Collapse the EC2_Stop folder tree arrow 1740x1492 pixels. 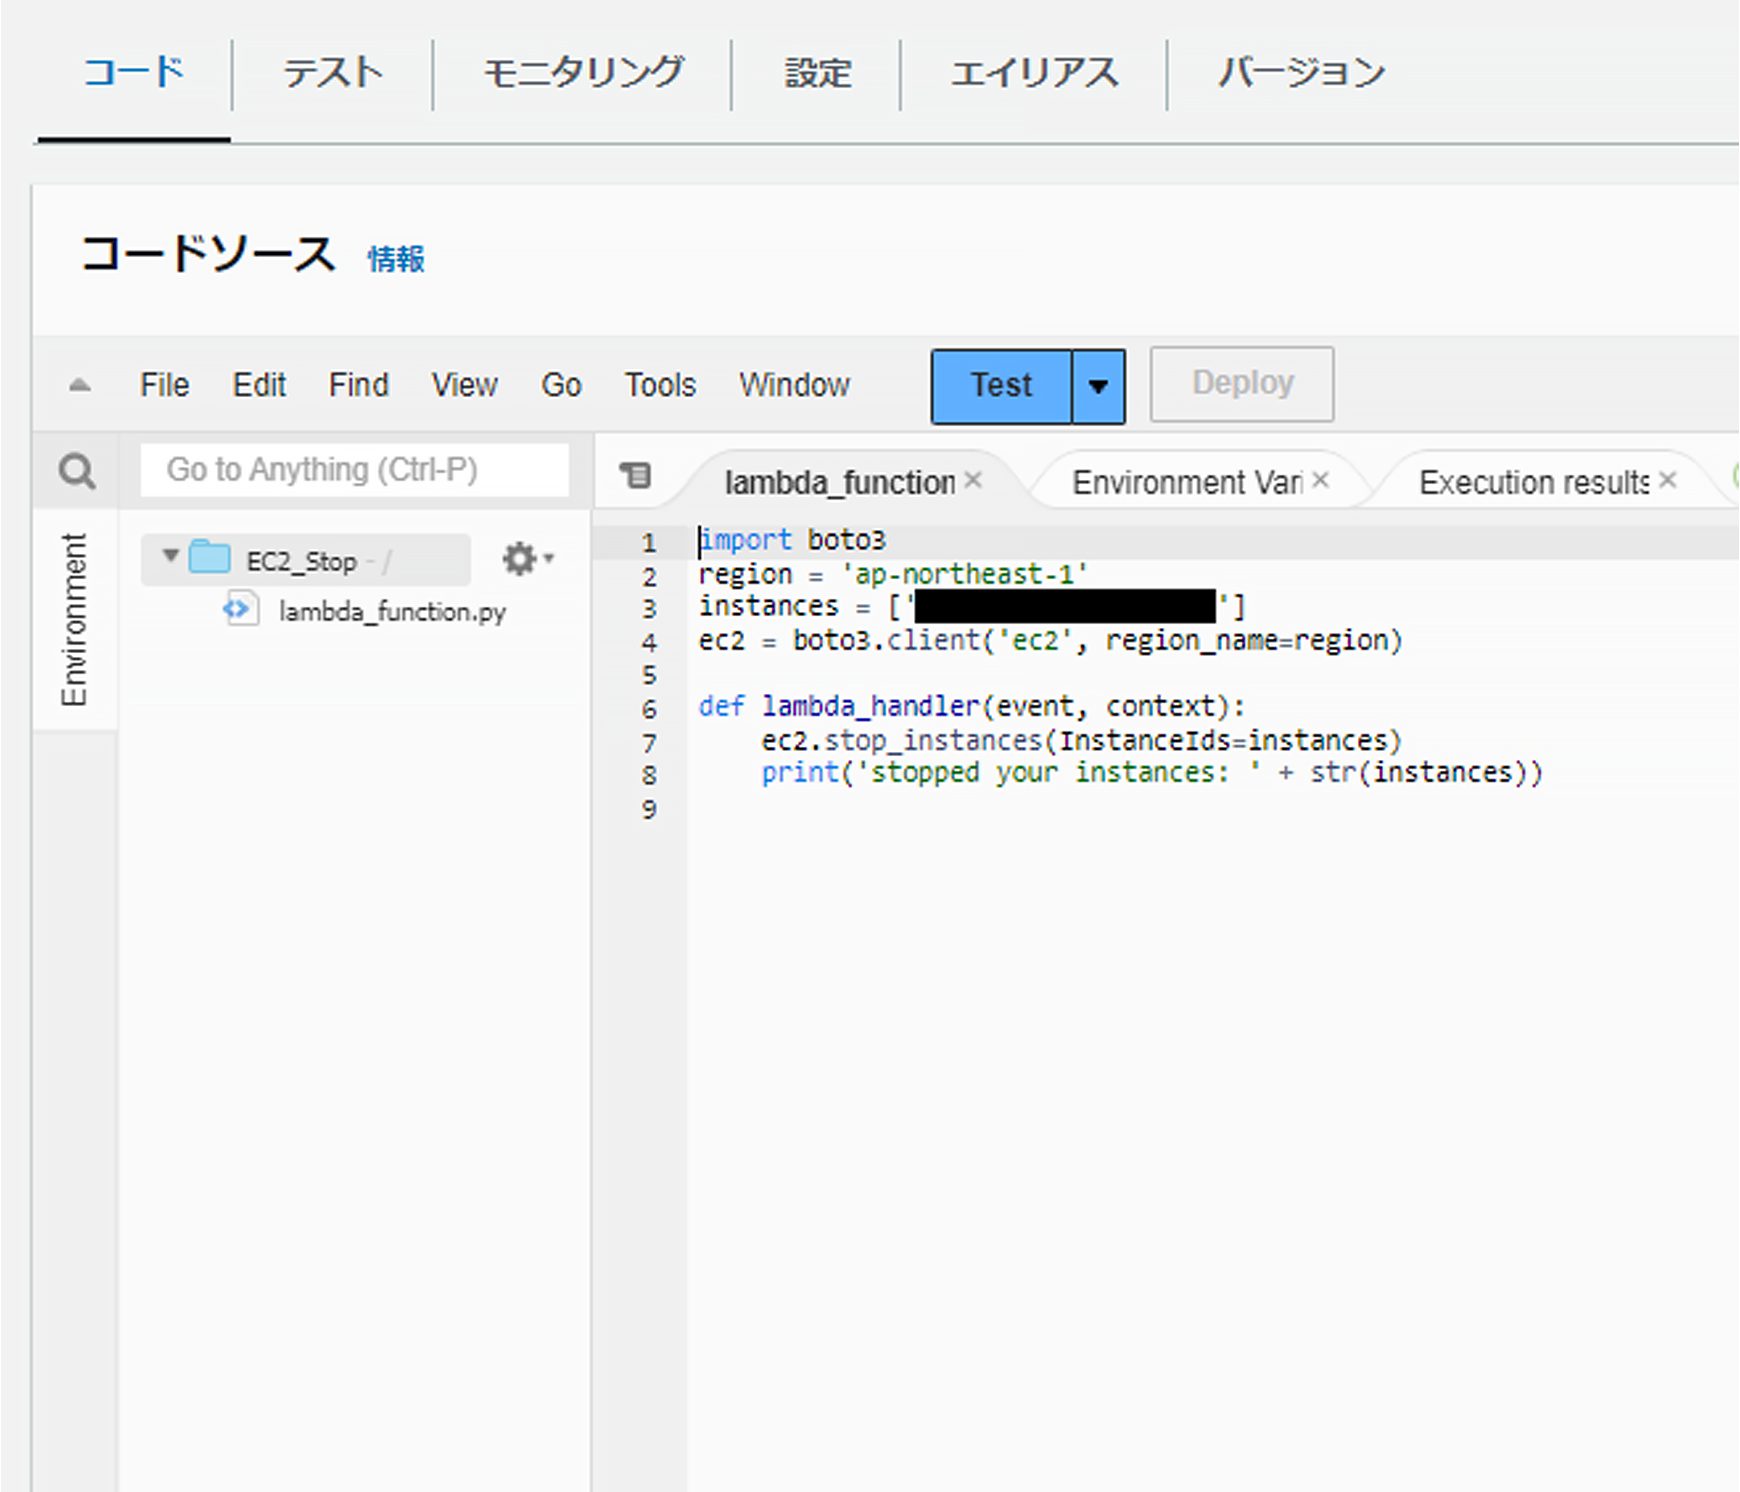(x=171, y=556)
